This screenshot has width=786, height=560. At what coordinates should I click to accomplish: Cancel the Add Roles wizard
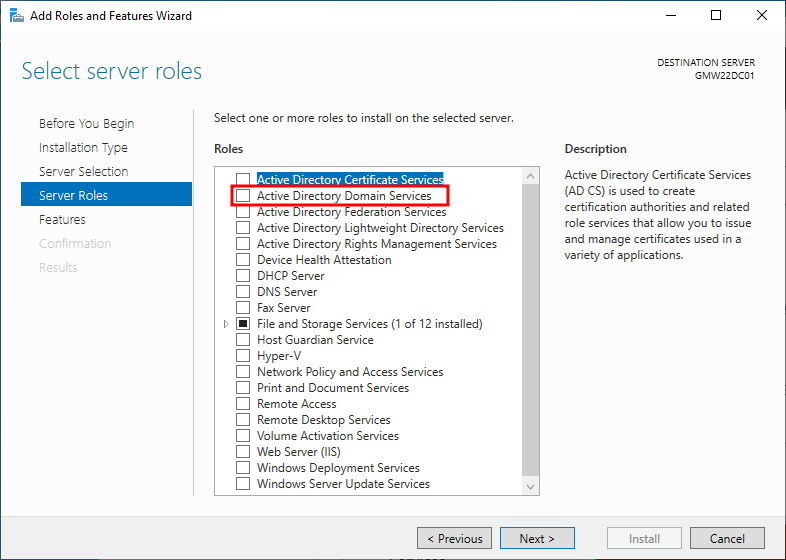(x=727, y=538)
